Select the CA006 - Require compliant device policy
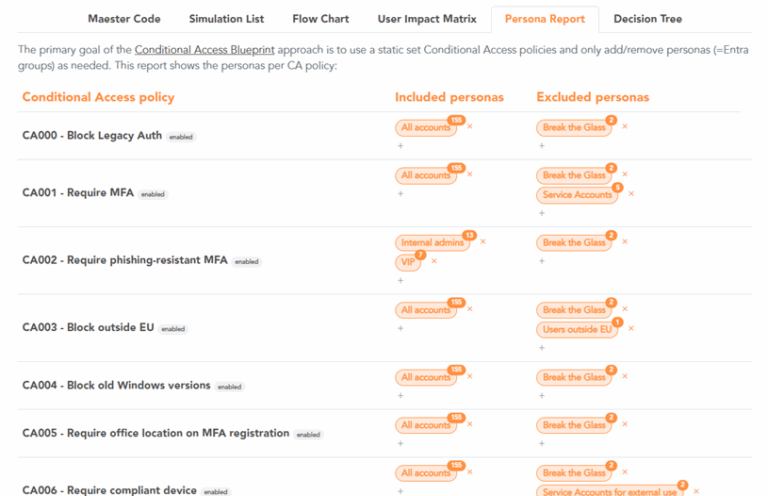 [109, 490]
